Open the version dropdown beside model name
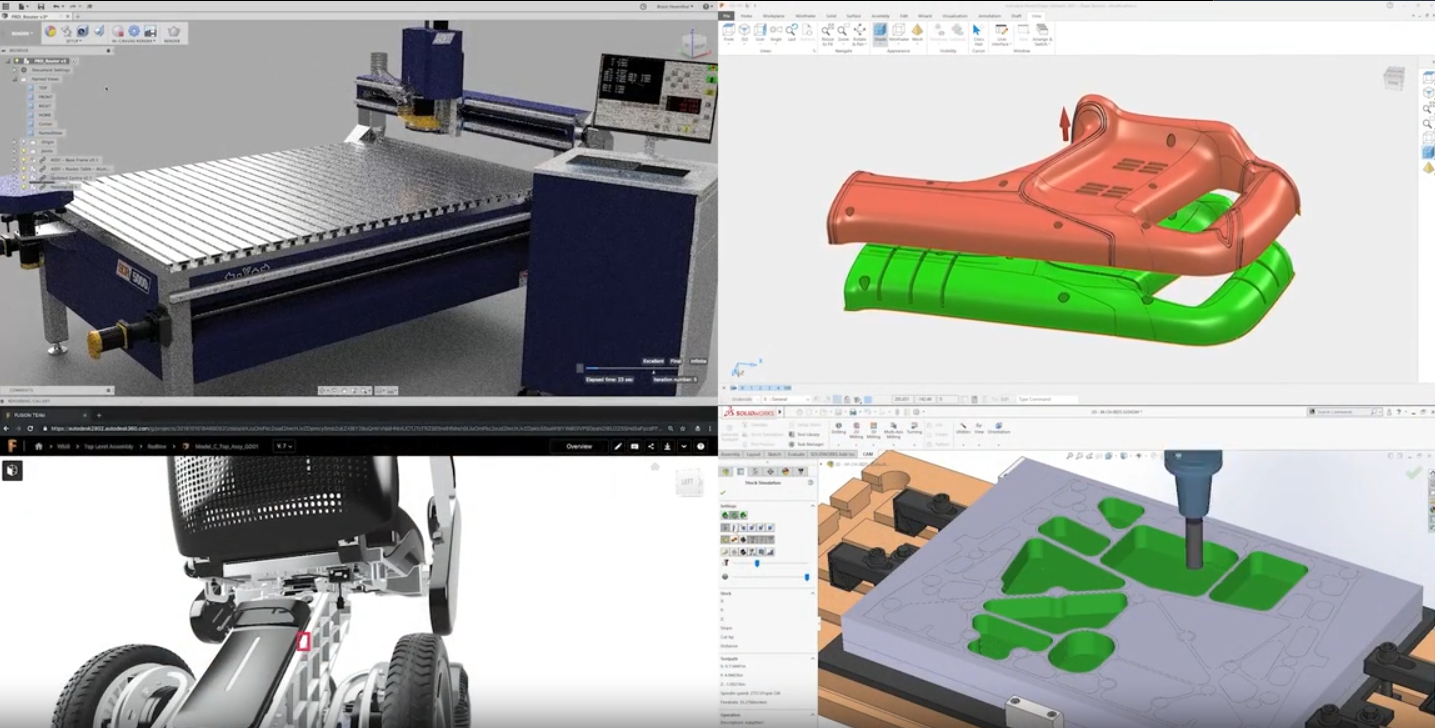 [x=284, y=446]
